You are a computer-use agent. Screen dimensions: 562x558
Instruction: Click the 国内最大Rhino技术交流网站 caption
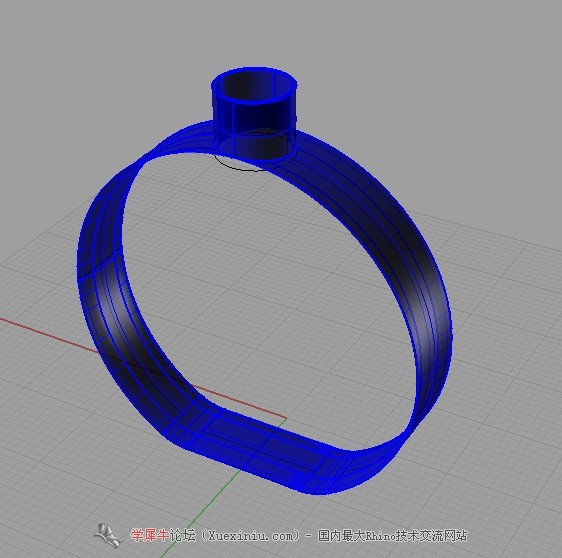point(392,536)
